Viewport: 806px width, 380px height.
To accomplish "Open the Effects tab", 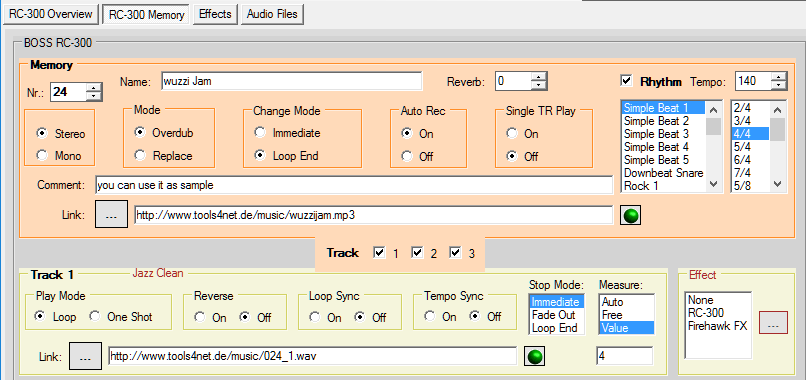I will [x=215, y=14].
